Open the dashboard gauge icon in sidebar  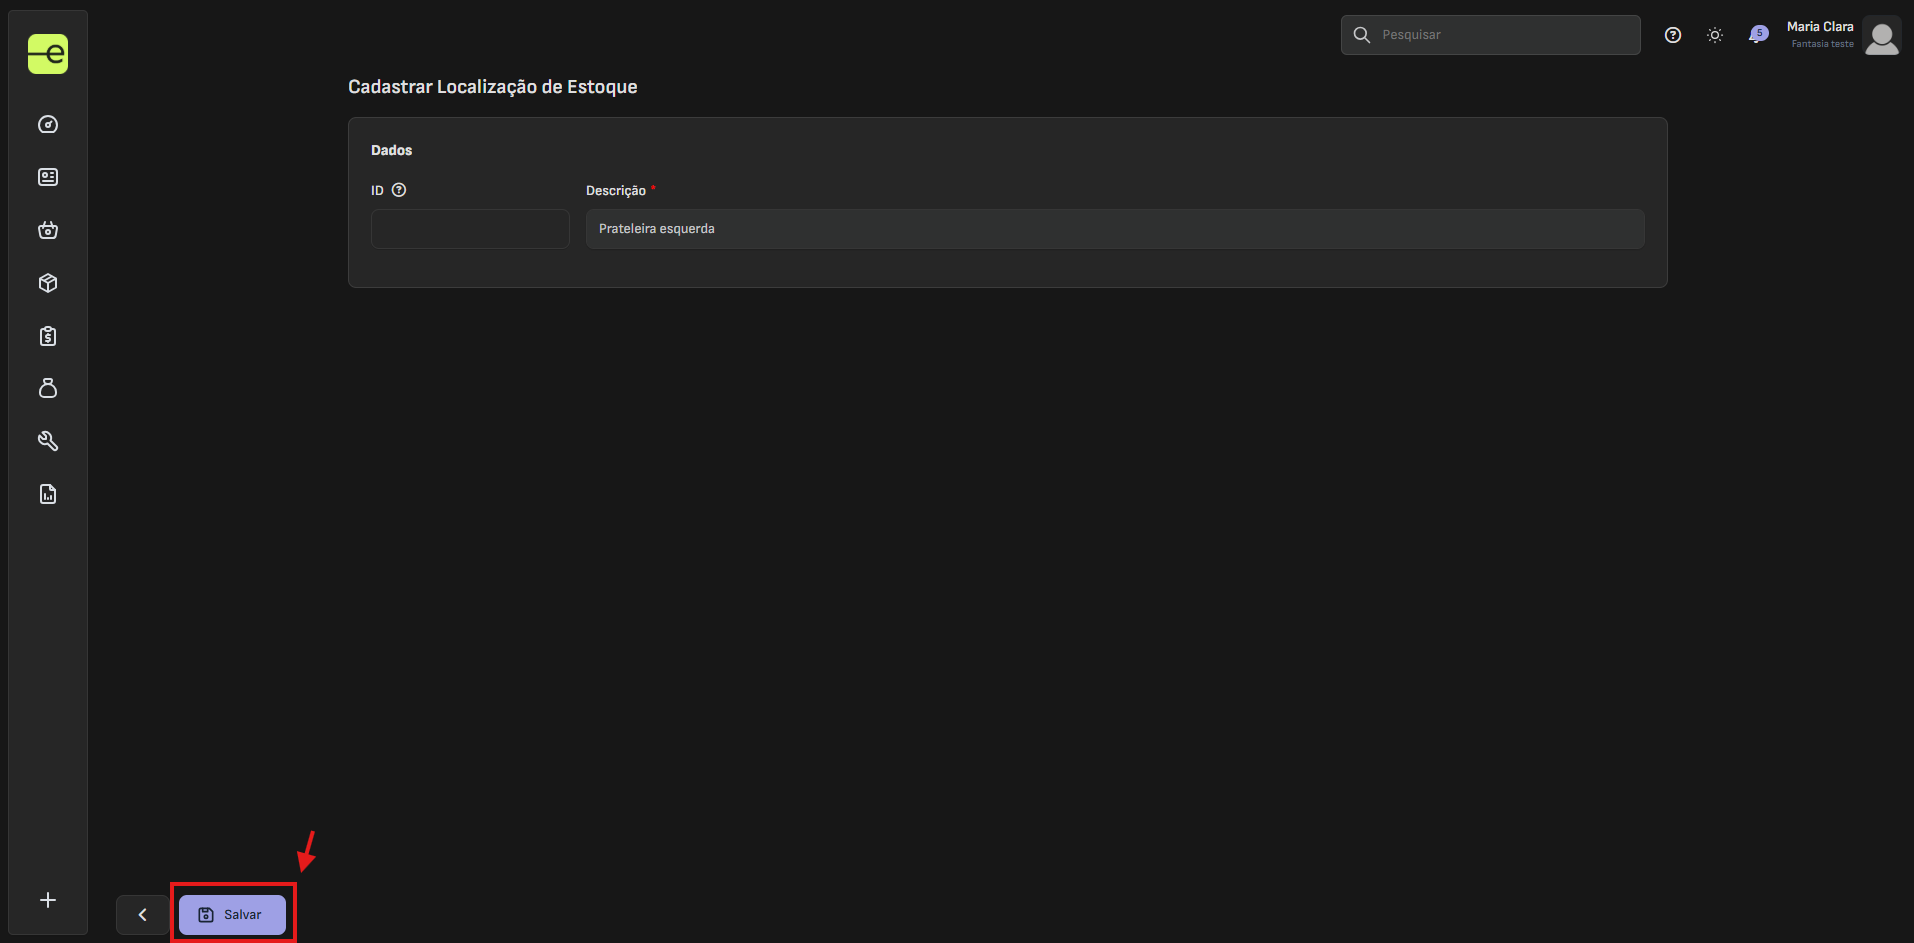pyautogui.click(x=48, y=125)
